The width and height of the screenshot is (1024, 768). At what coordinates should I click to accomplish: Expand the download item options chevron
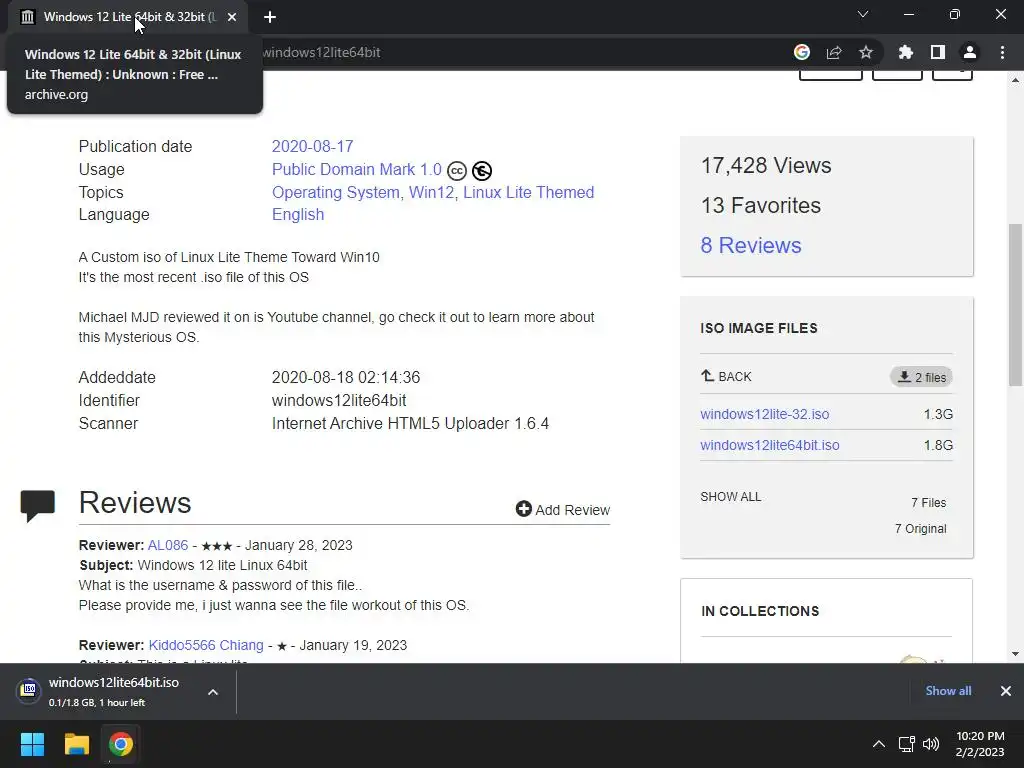[x=213, y=692]
